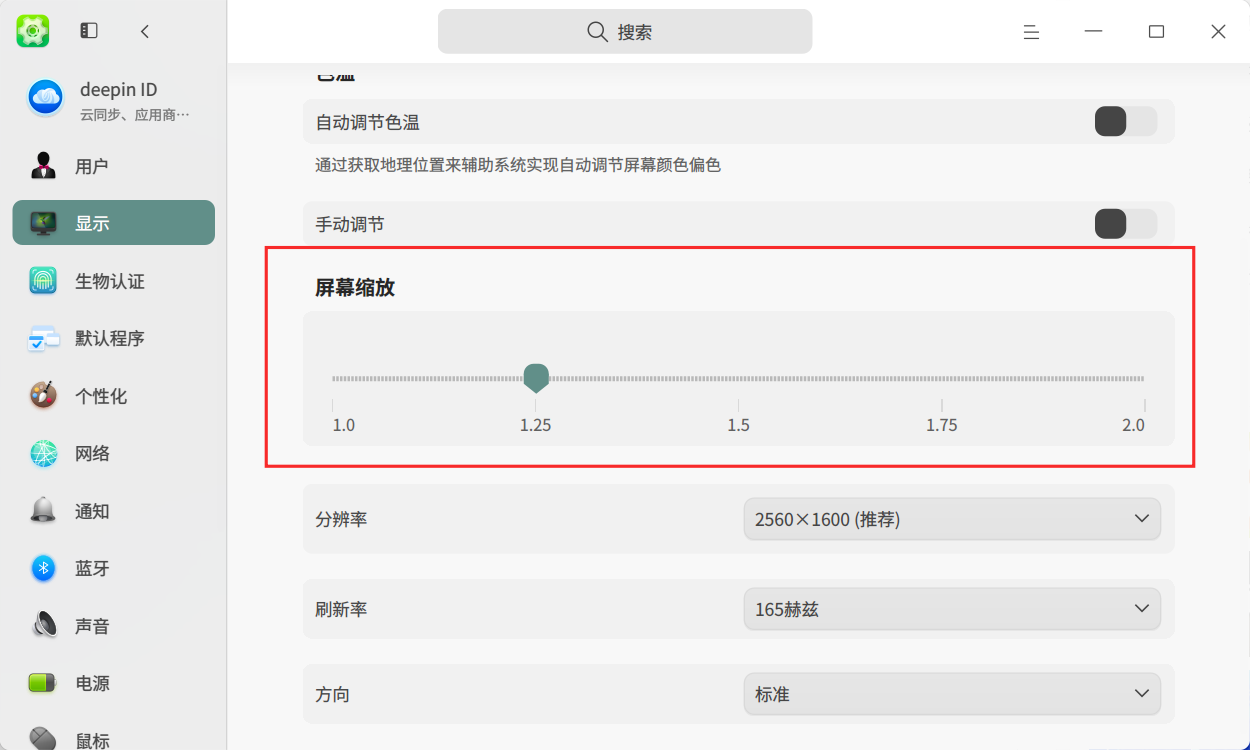Open the deepin ID cloud icon

coord(46,97)
